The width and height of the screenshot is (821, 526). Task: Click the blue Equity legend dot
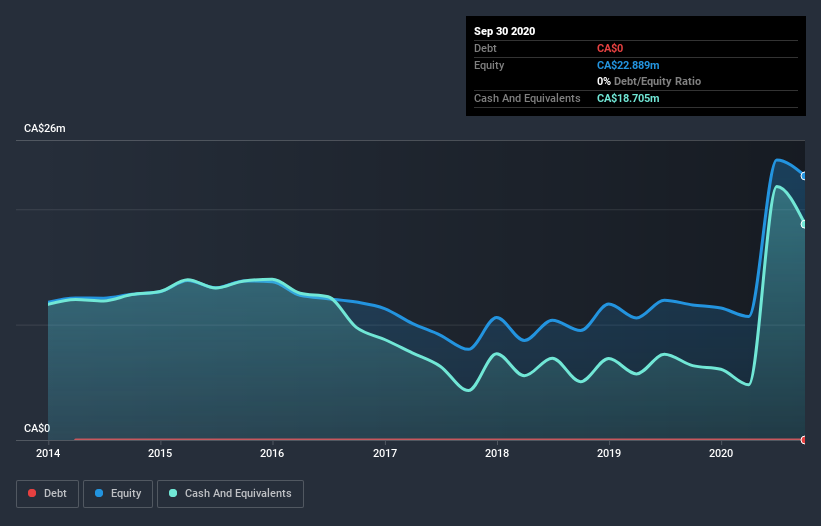click(x=99, y=493)
